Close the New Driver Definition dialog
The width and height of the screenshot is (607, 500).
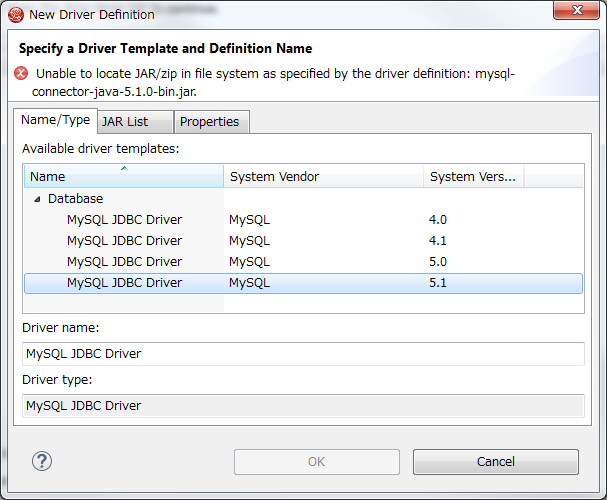576,10
